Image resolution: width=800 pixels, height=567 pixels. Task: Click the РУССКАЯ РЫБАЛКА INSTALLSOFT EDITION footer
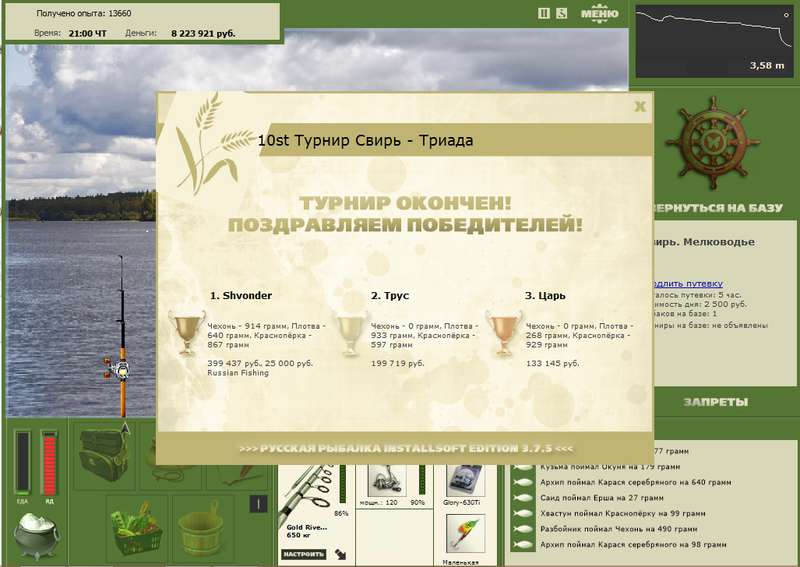[406, 449]
